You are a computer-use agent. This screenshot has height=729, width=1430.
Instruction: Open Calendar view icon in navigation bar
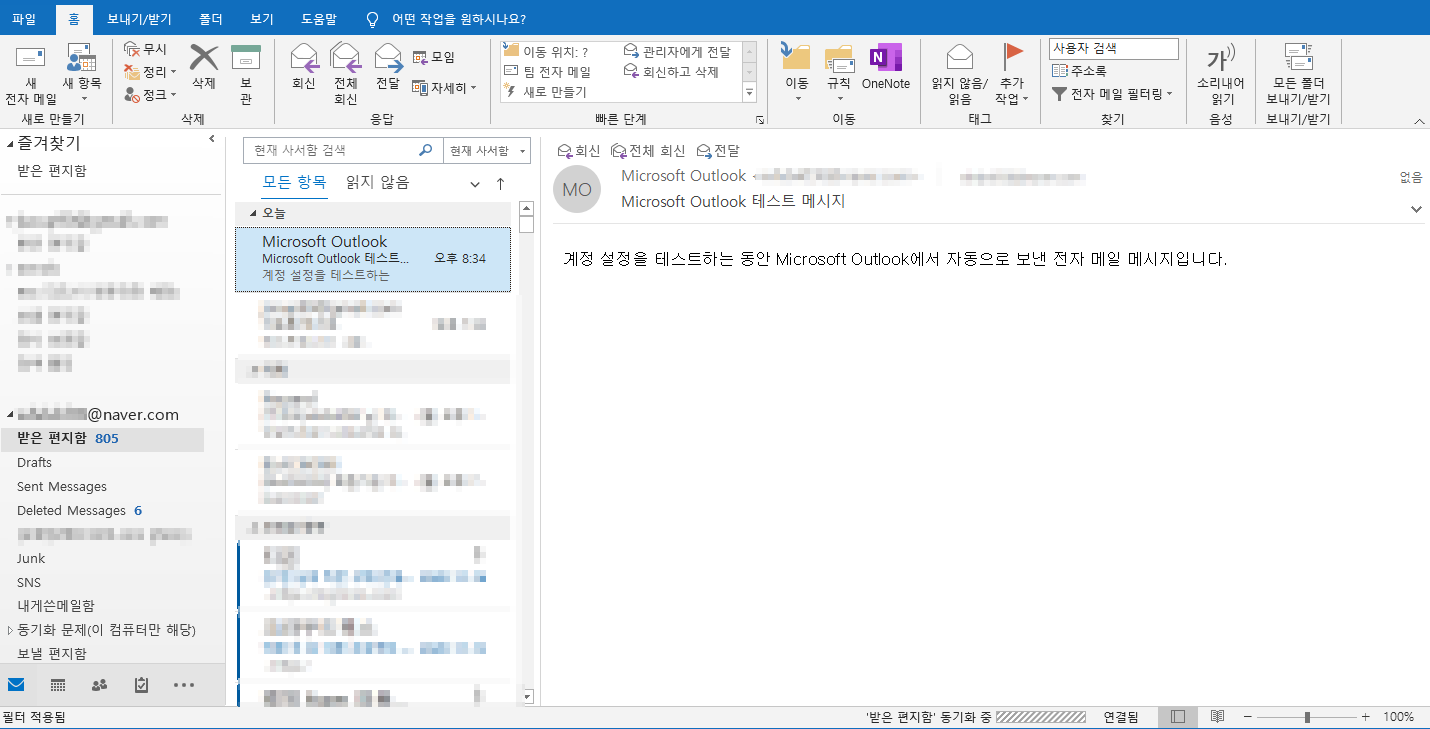pos(58,685)
